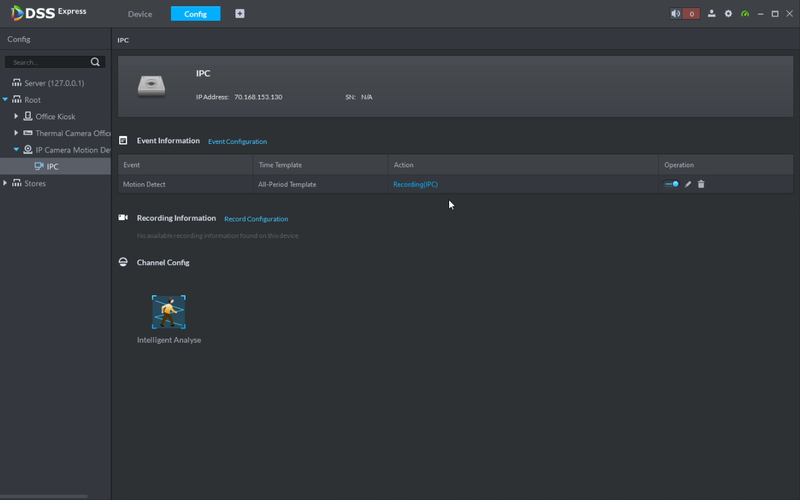Click the Channel Config section icon

coord(123,262)
